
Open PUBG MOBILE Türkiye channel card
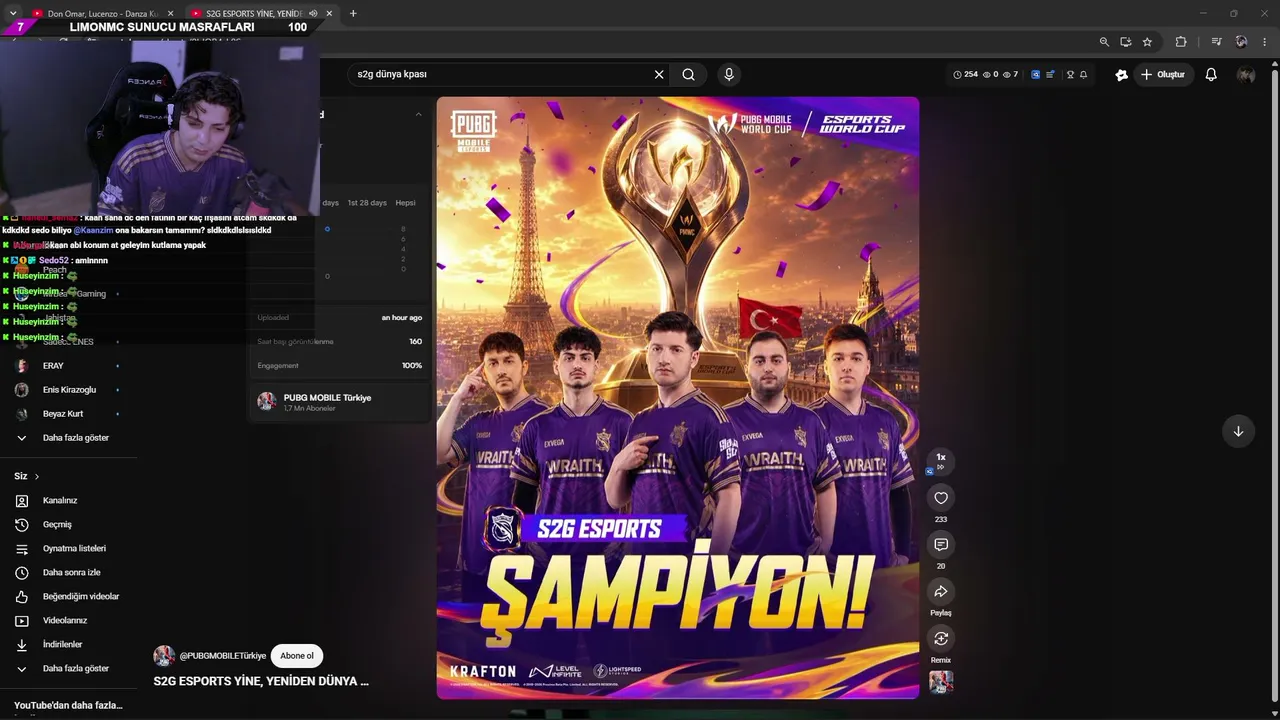click(x=339, y=401)
